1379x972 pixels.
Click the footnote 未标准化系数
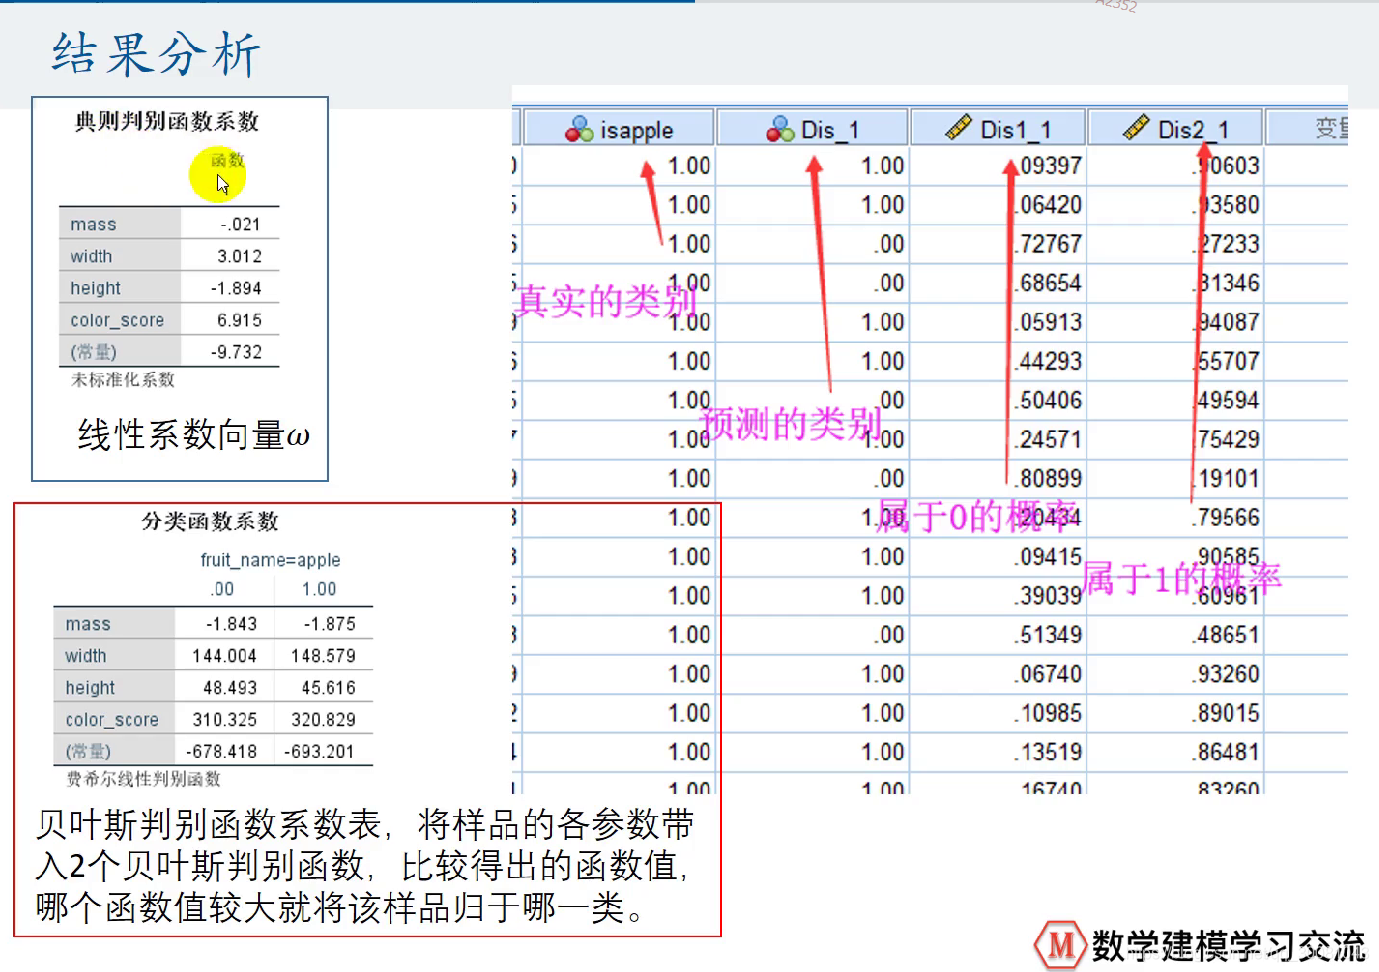(123, 379)
